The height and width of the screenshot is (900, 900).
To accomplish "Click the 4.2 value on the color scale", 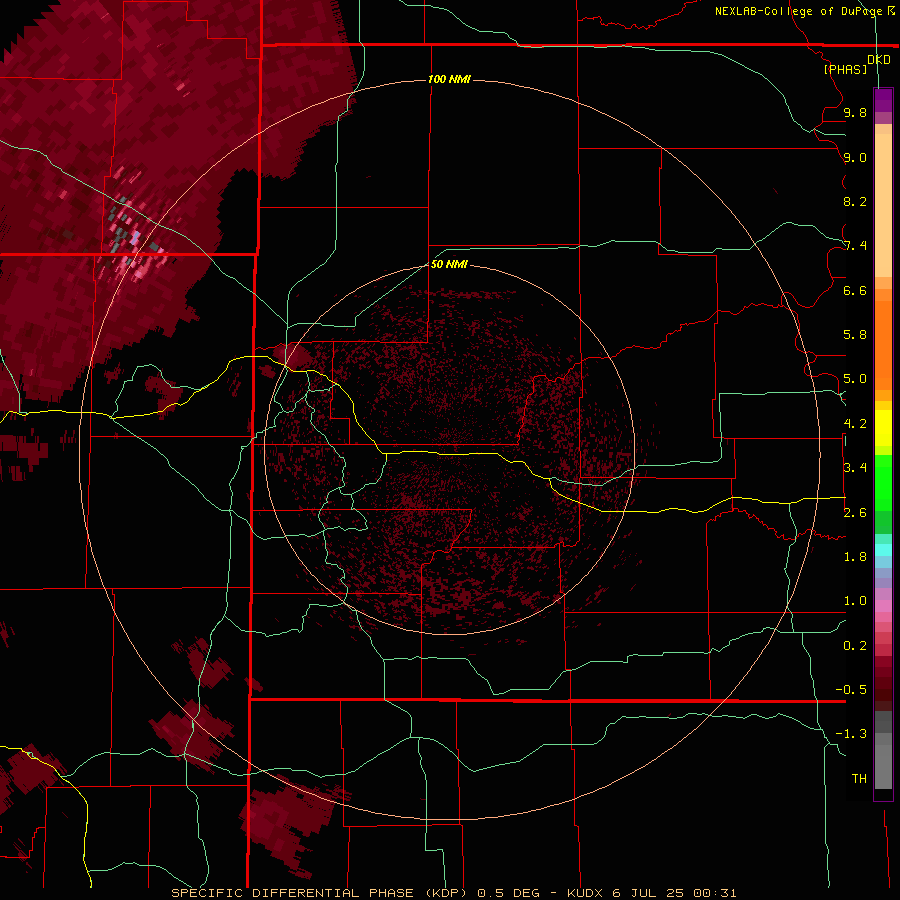I will tap(855, 424).
